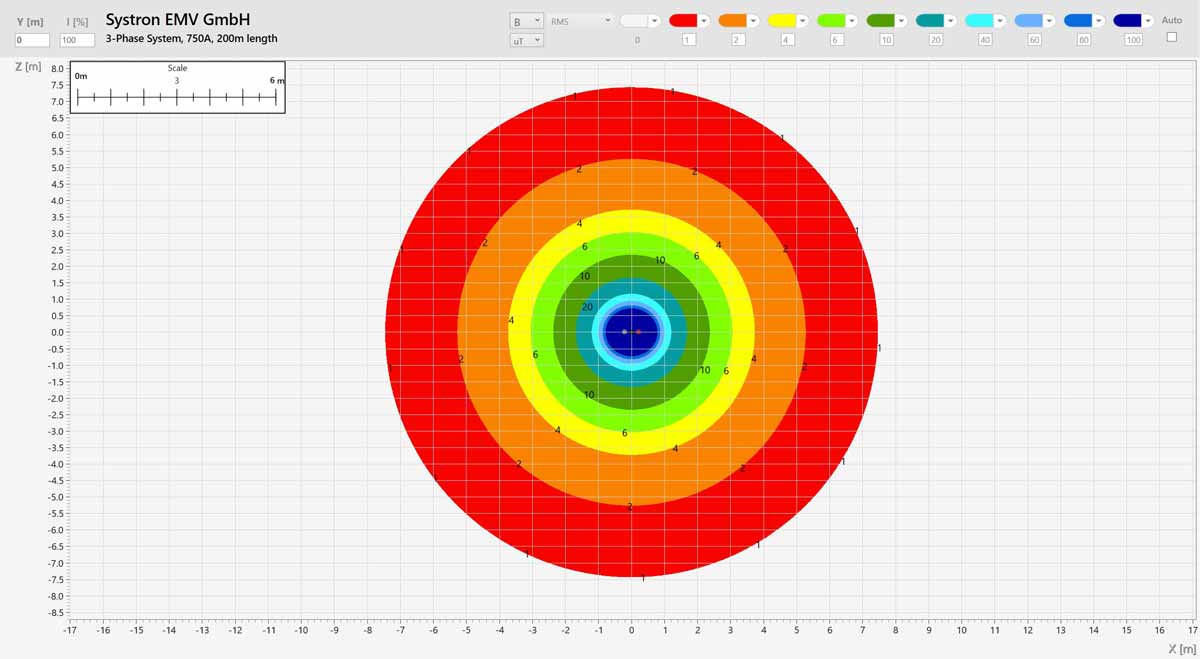Open the uT unit dropdown
The image size is (1200, 659).
[x=526, y=40]
